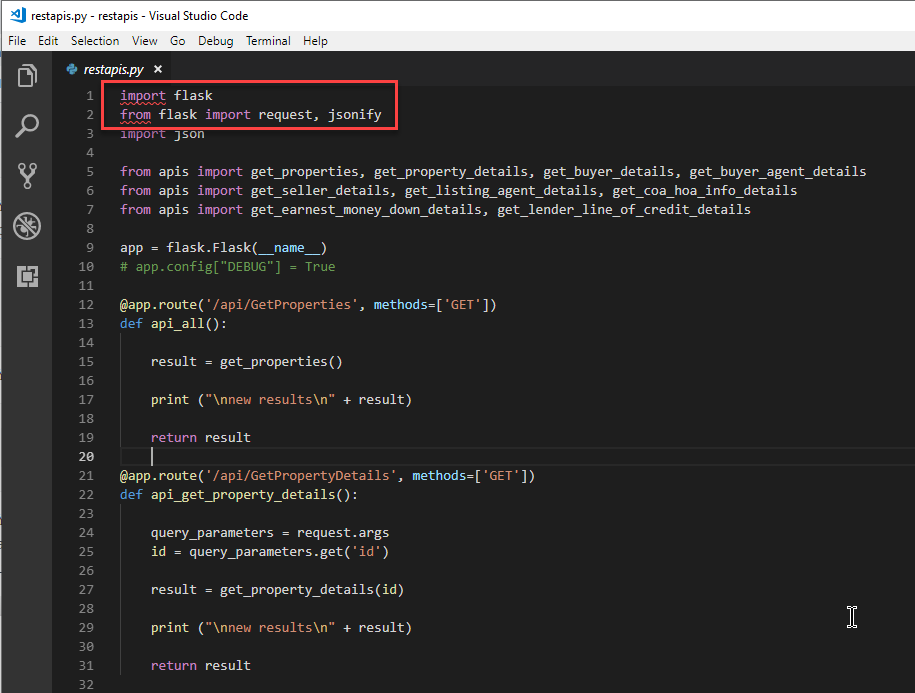Click the print statement on line 29
The image size is (915, 693).
281,628
